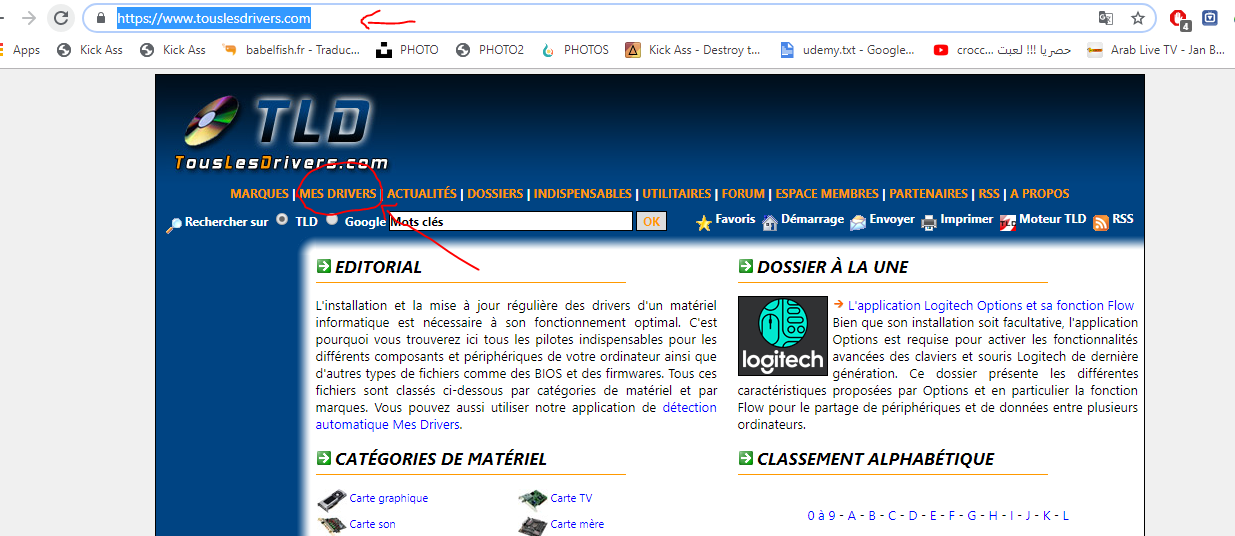Click the browser reload button
This screenshot has height=536, width=1235.
tap(61, 18)
